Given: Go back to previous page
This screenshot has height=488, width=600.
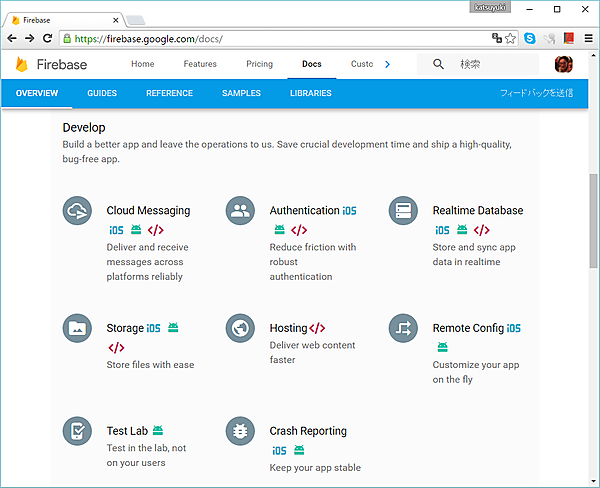Looking at the screenshot, I should 12,38.
